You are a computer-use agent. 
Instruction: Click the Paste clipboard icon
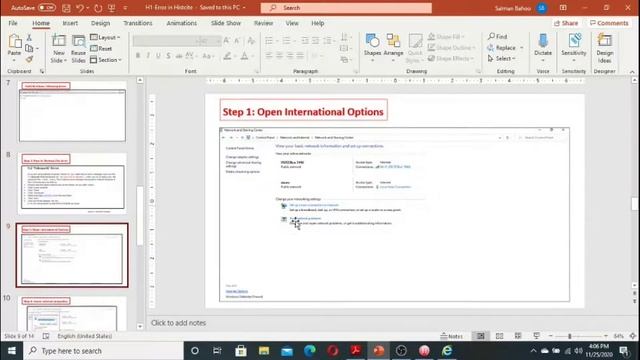click(14, 42)
